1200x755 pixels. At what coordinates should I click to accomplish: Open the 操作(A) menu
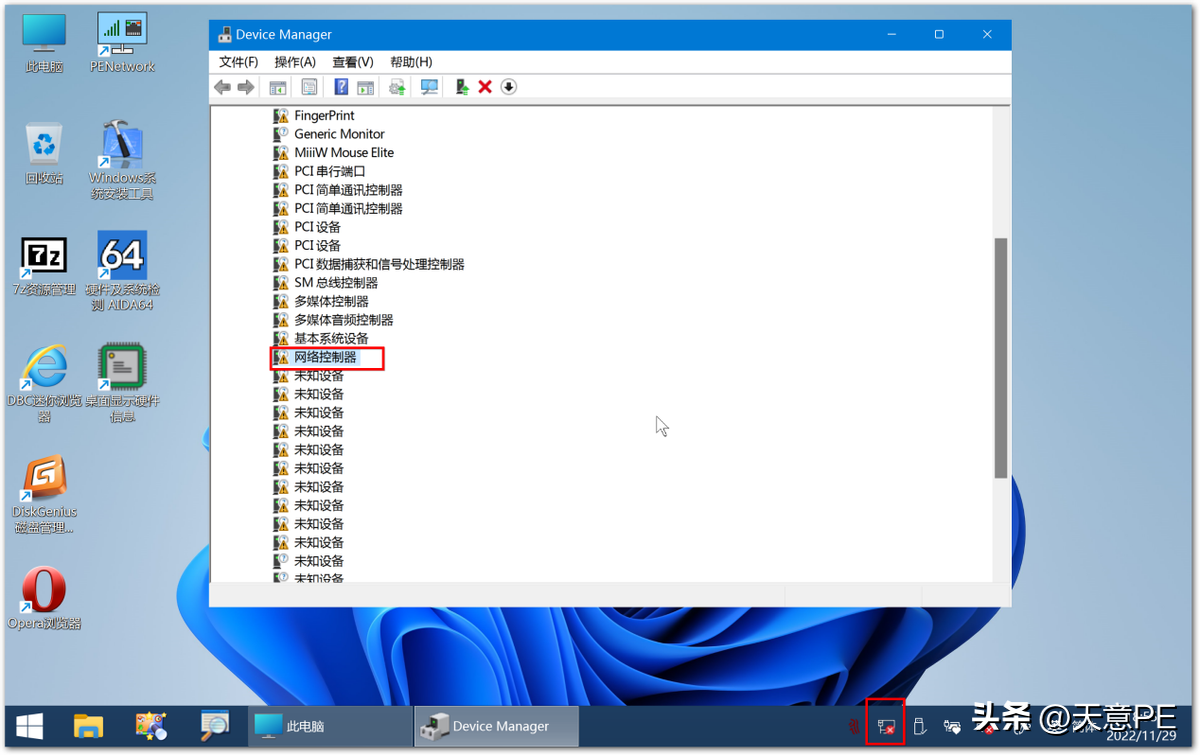295,62
